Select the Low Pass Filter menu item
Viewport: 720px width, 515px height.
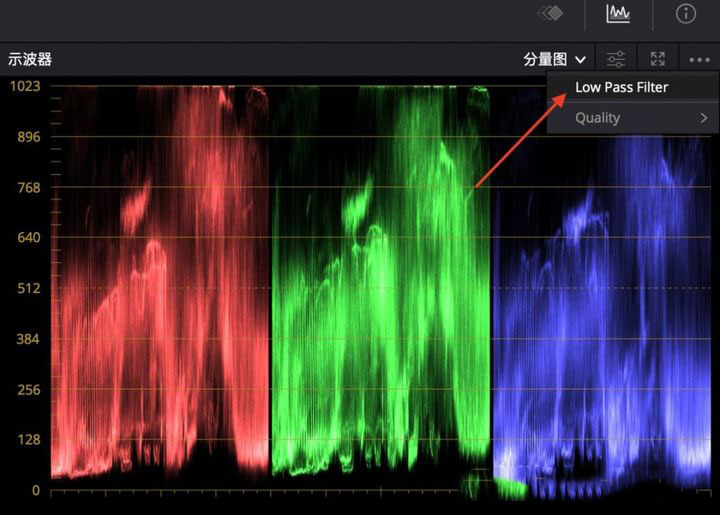[x=632, y=87]
